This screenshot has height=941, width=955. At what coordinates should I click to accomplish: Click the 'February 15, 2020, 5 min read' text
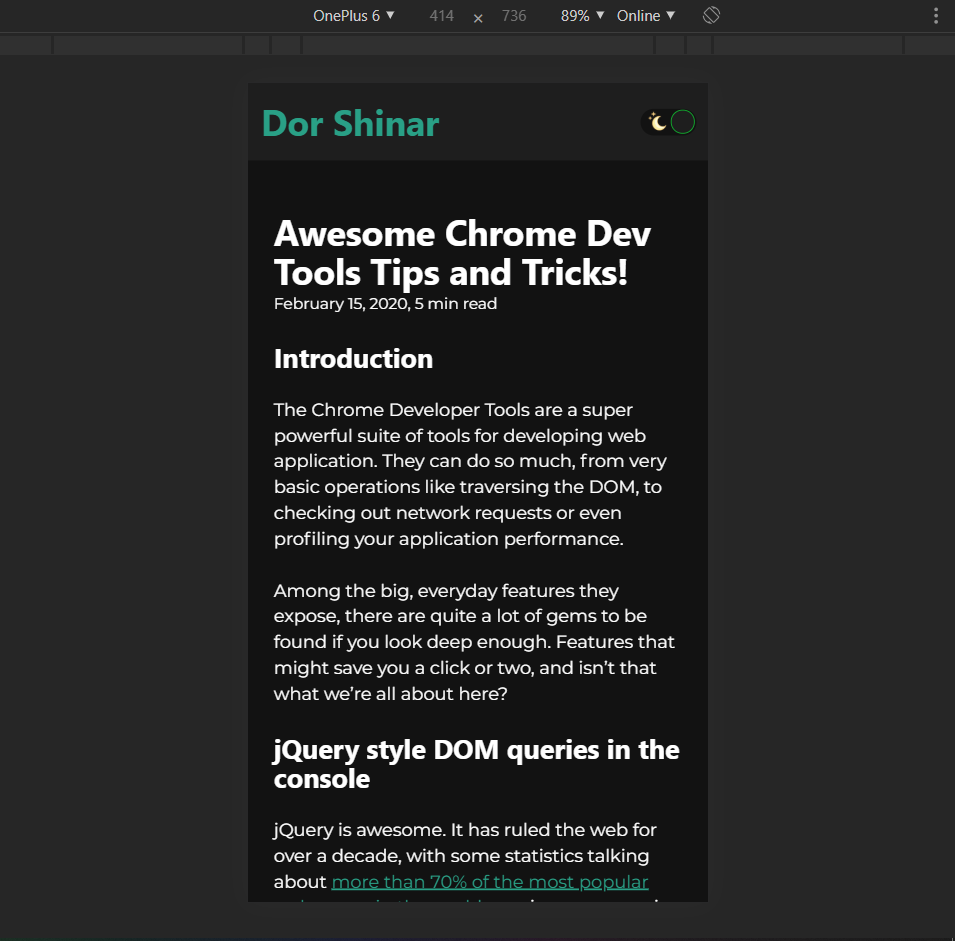coord(385,303)
